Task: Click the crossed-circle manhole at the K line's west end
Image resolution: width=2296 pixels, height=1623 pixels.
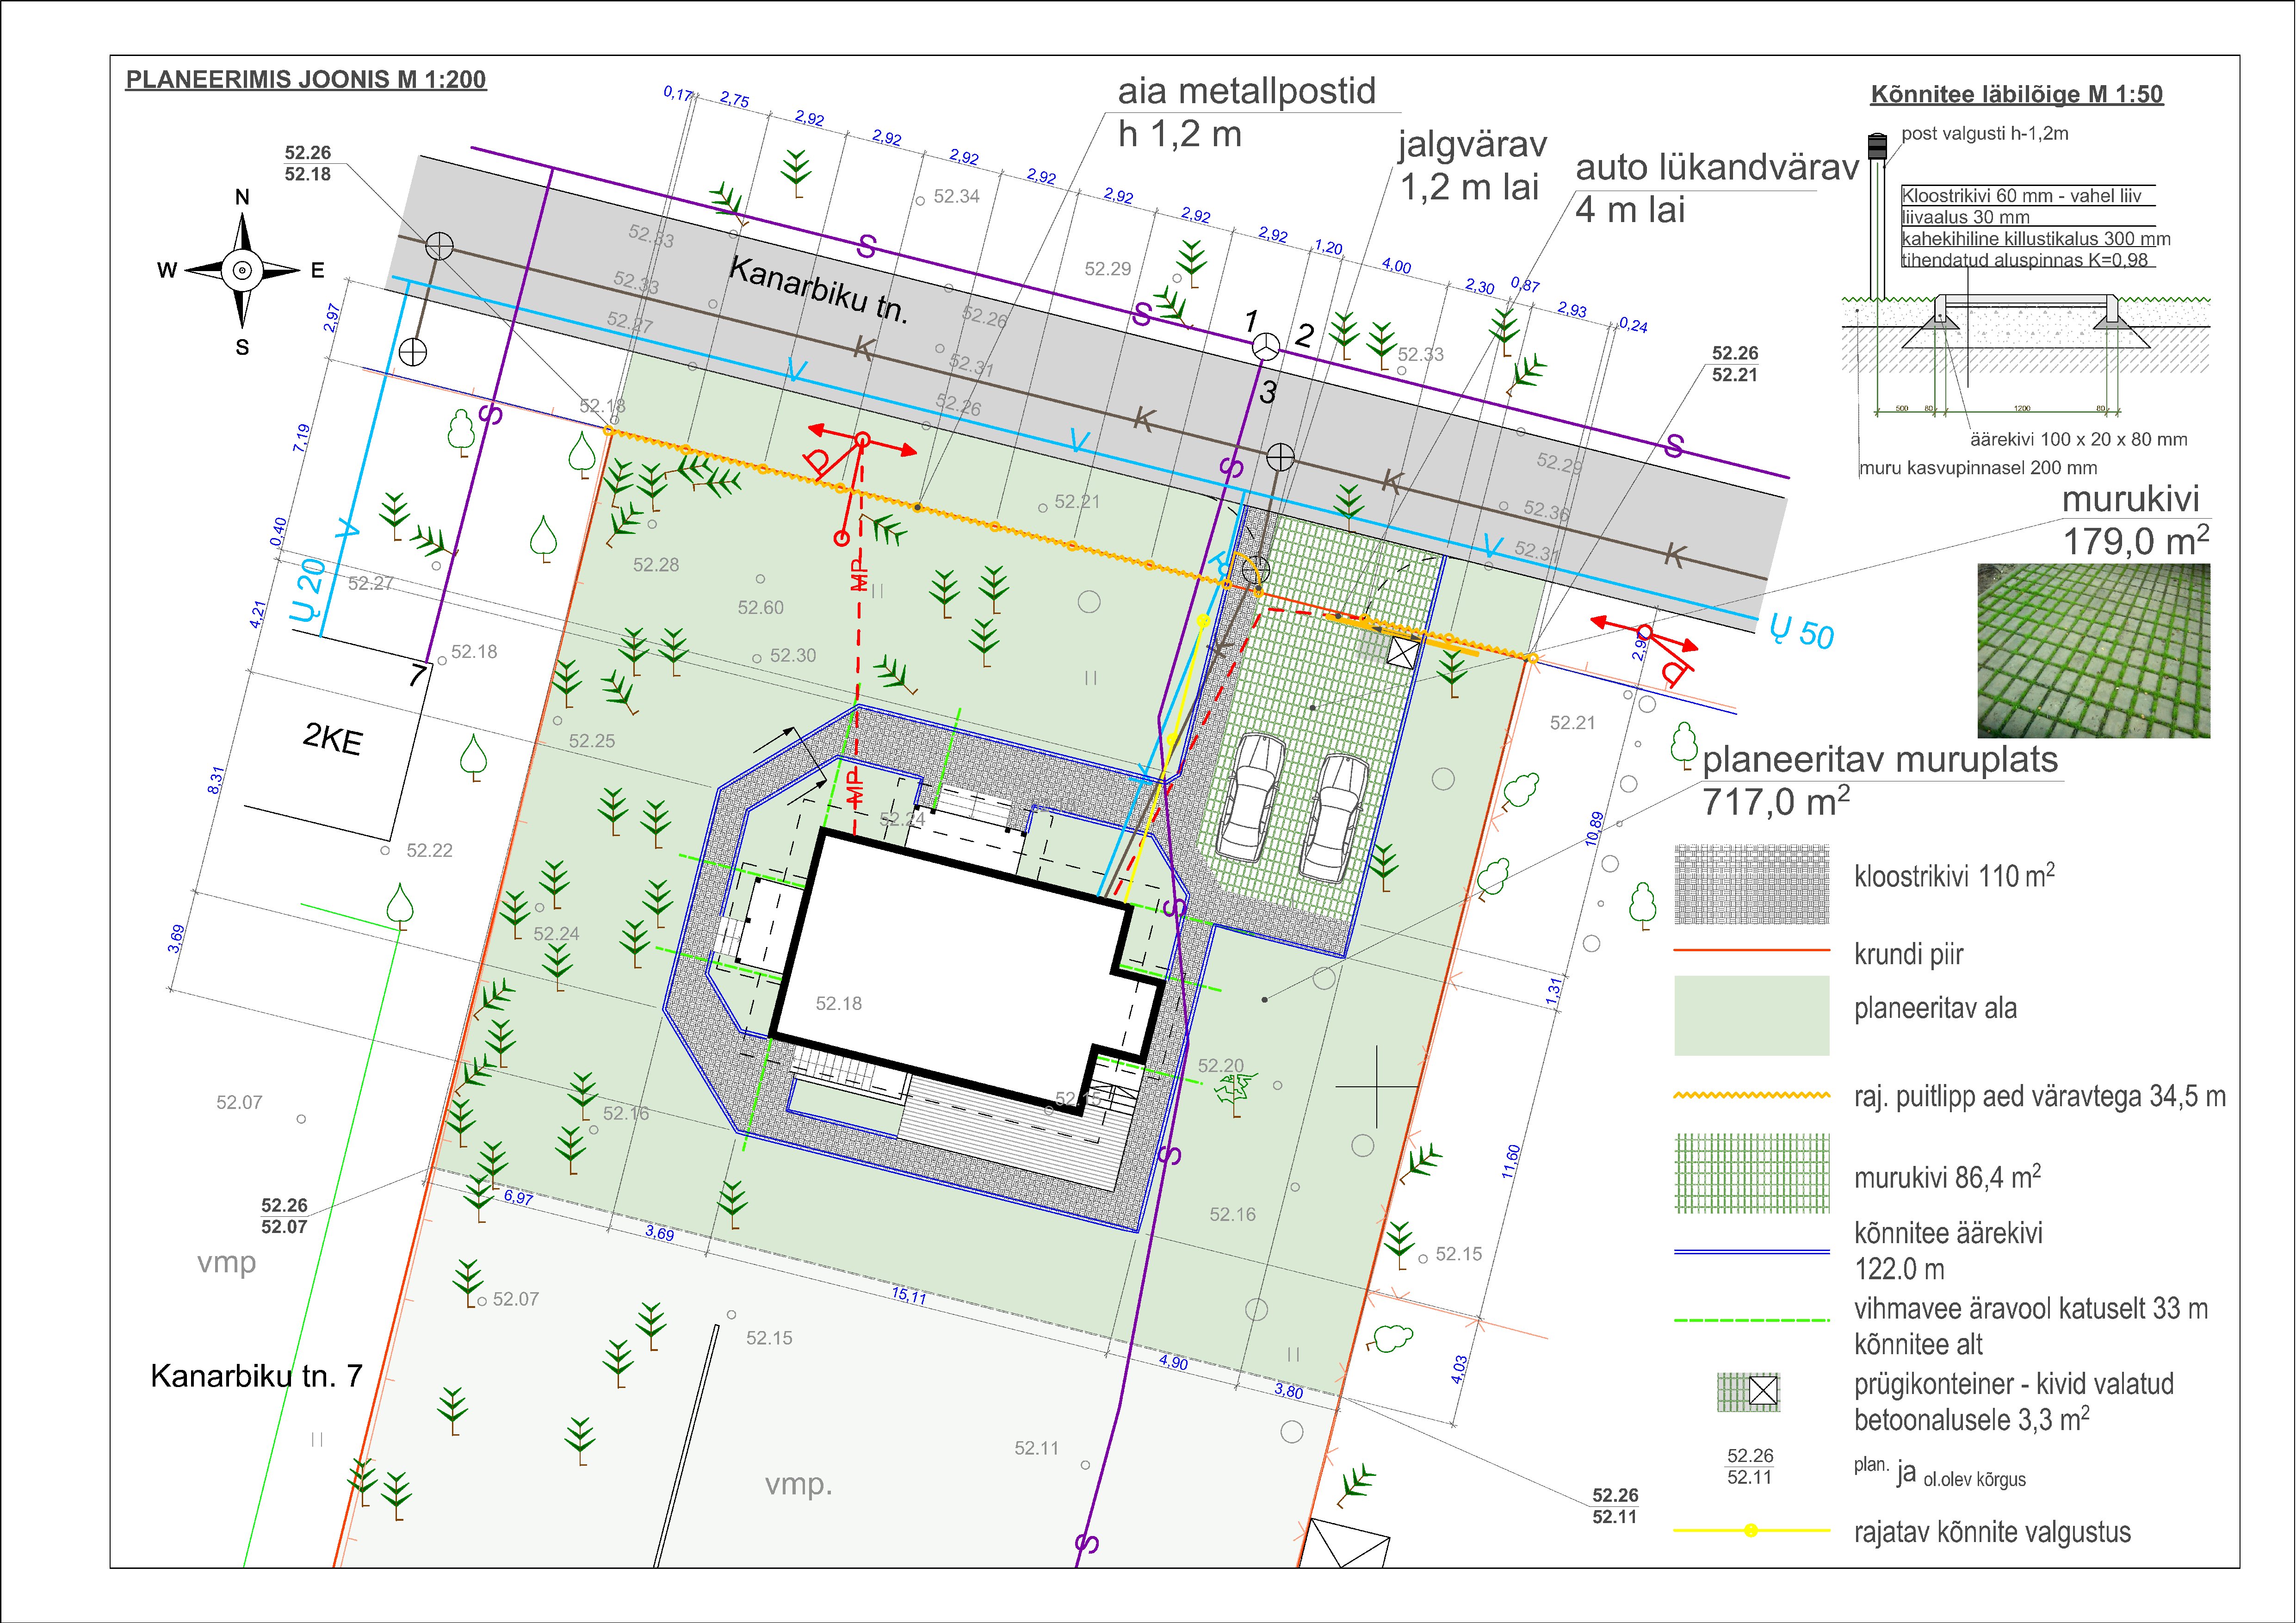Action: click(x=439, y=245)
